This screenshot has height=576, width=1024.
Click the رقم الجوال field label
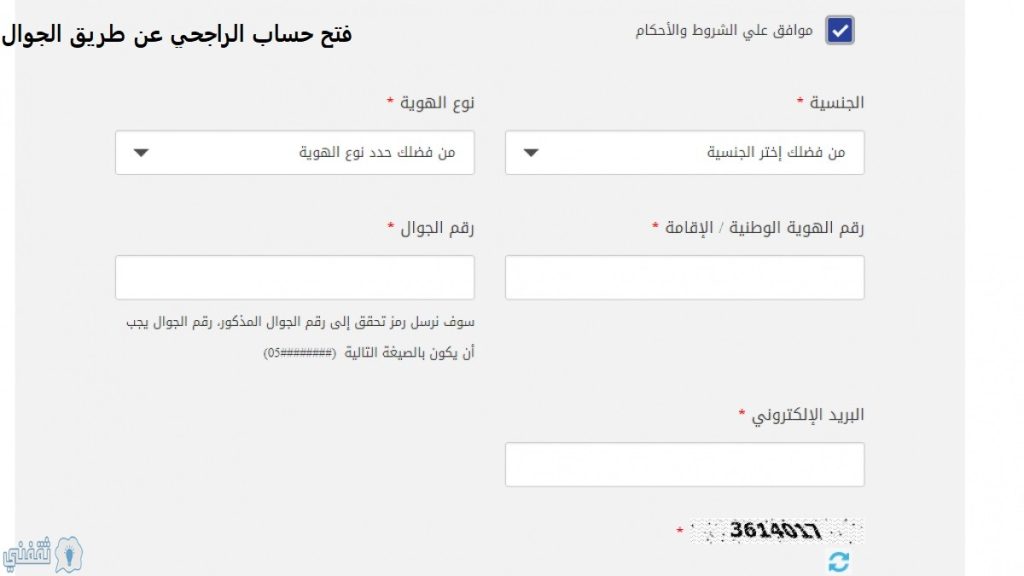click(x=437, y=227)
